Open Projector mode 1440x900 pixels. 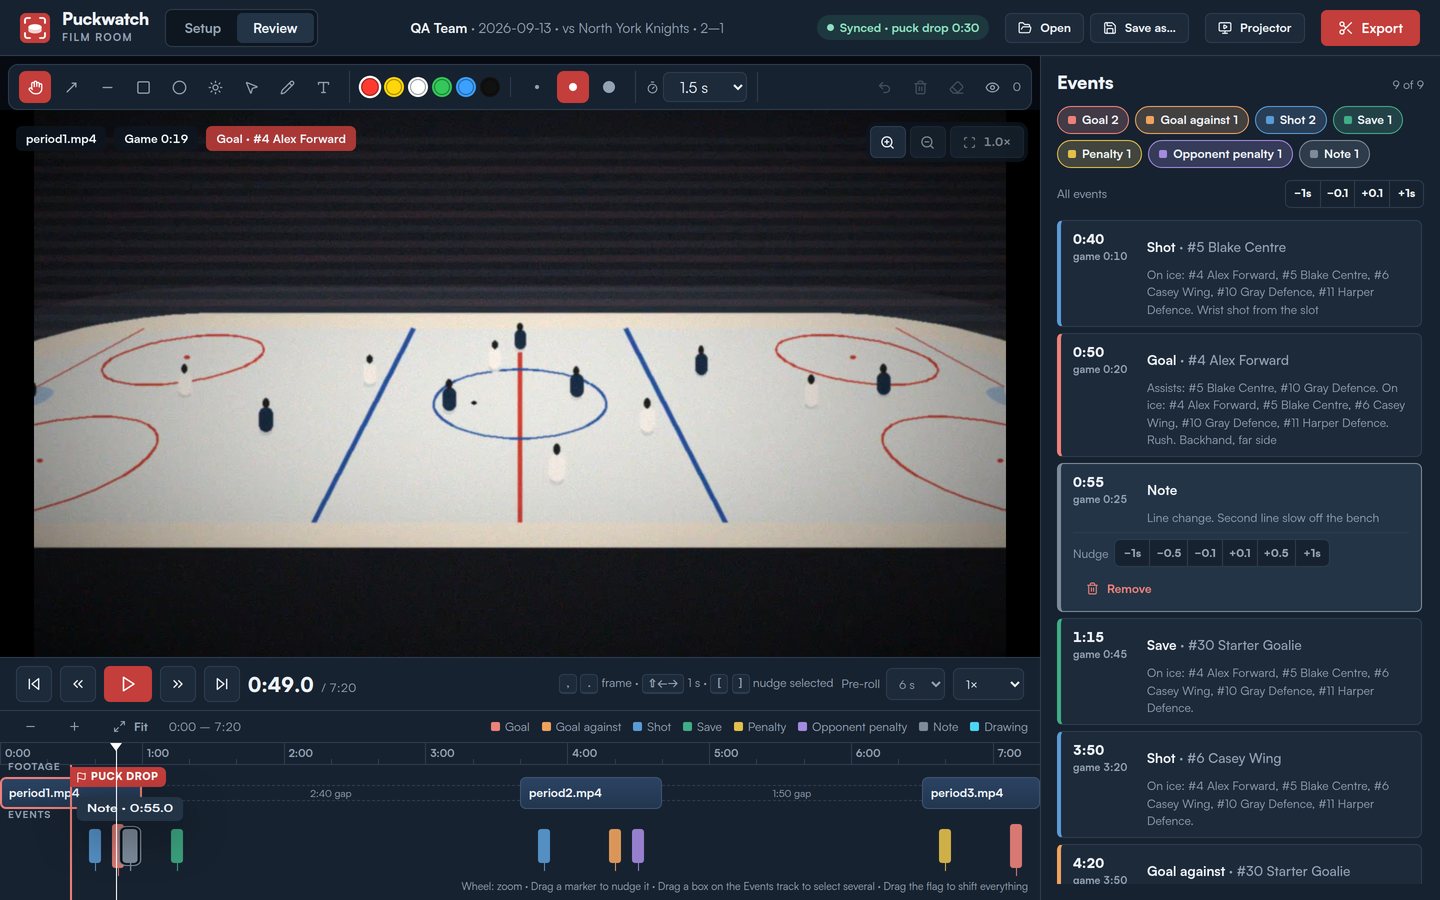[1254, 28]
